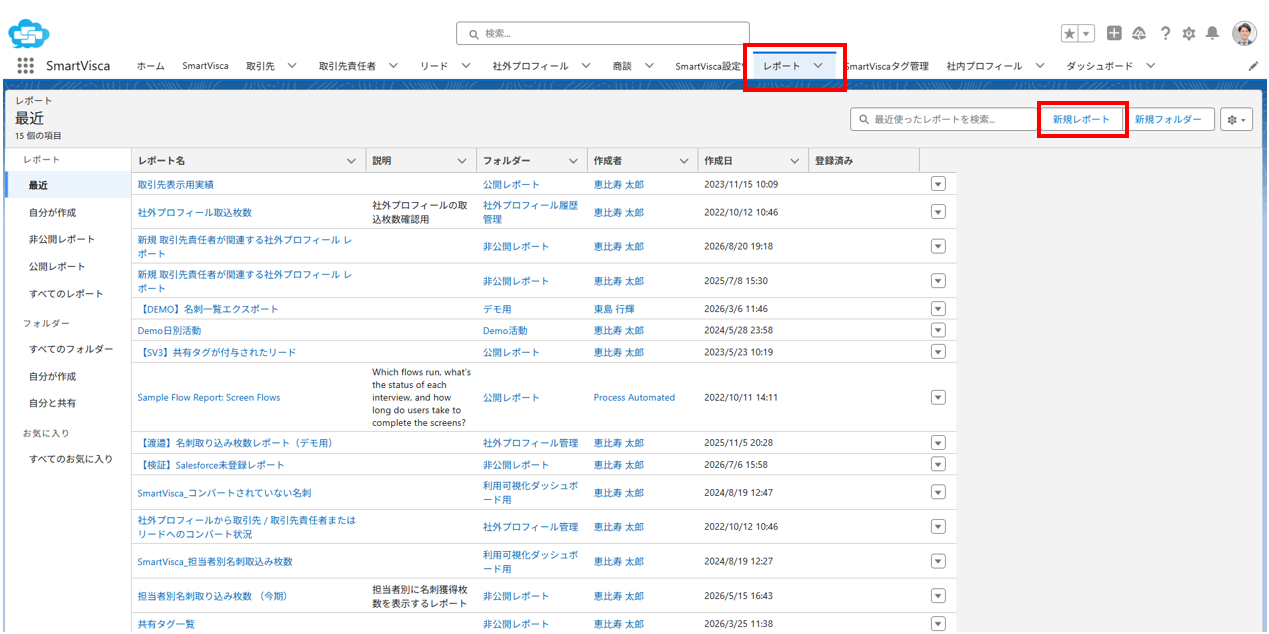The height and width of the screenshot is (634, 1269).
Task: Open the favorites list dropdown arrow
Action: click(x=1086, y=34)
